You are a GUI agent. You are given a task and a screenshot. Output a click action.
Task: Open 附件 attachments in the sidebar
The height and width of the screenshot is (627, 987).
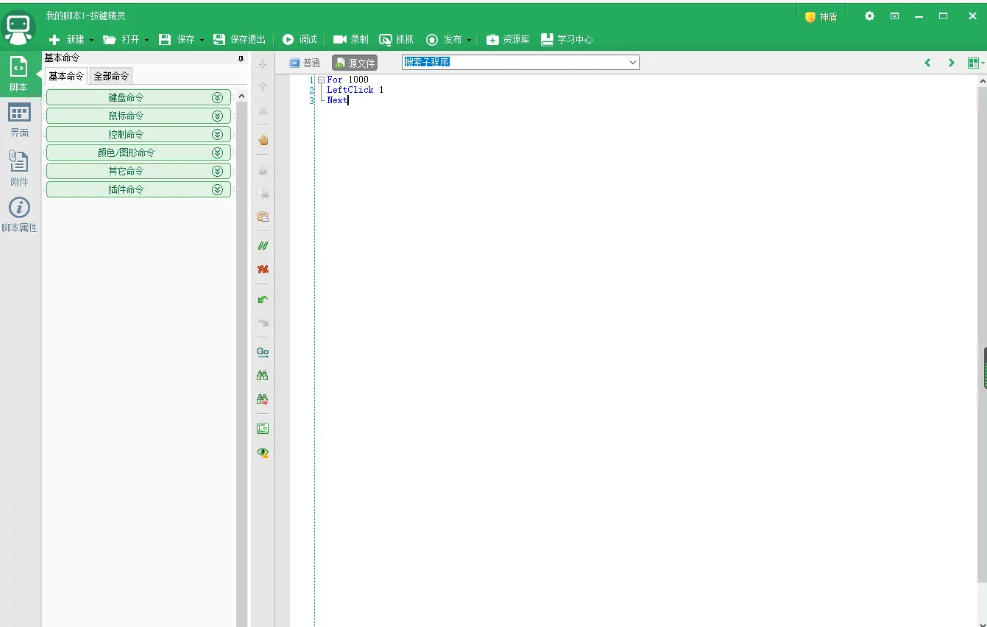coord(19,167)
